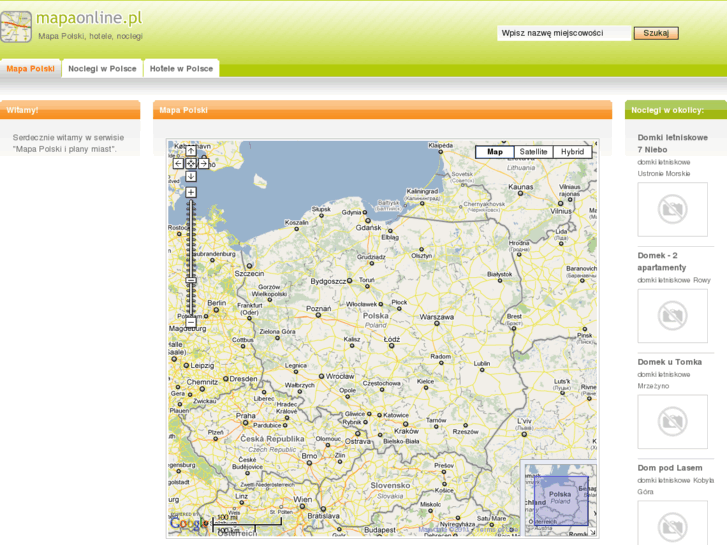The height and width of the screenshot is (545, 727).
Task: Pan the map left with arrow
Action: coord(178,163)
